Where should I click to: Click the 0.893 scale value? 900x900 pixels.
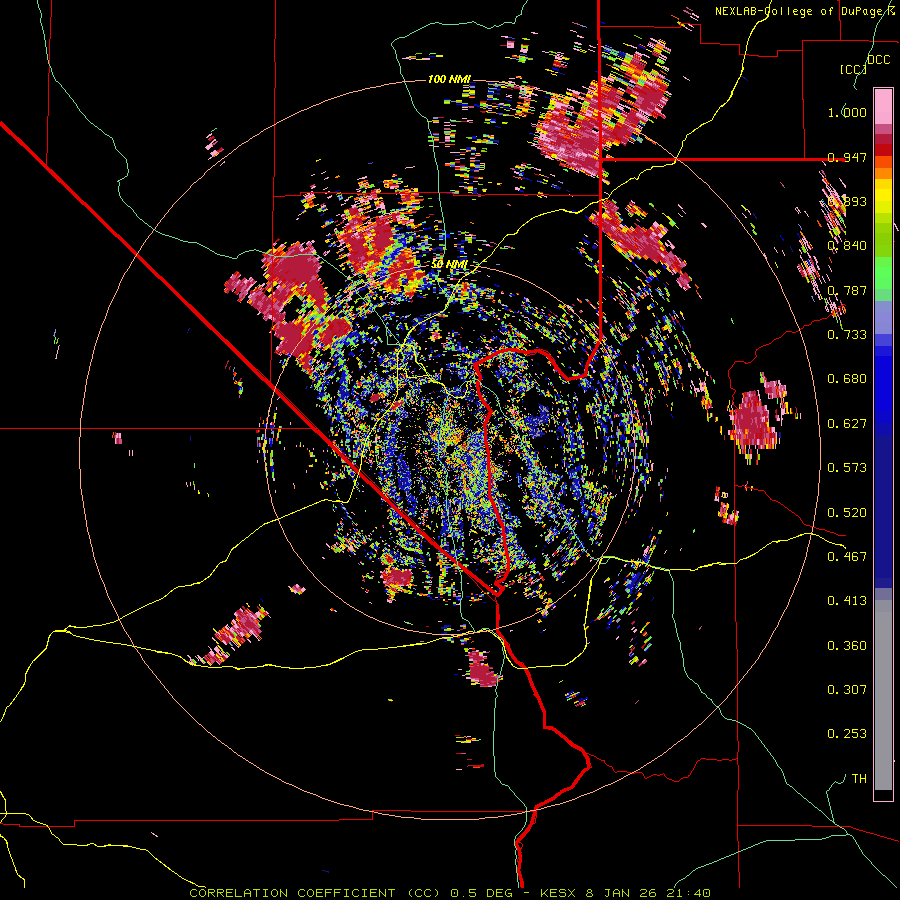pyautogui.click(x=847, y=201)
